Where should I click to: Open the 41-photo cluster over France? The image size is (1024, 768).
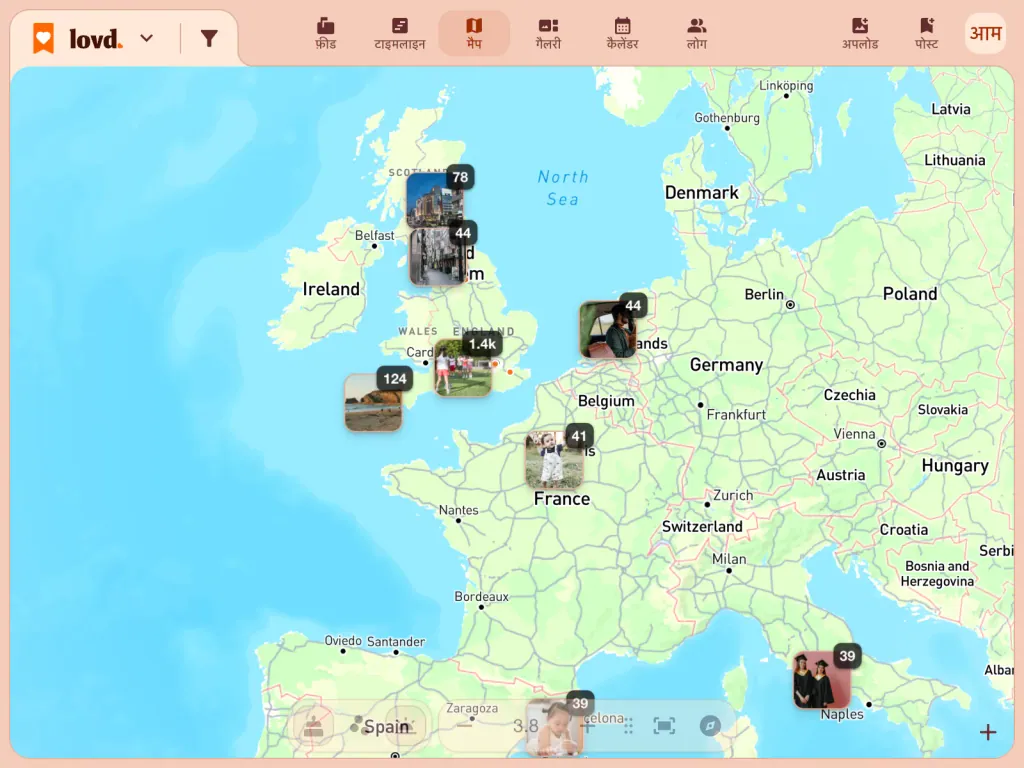click(554, 460)
